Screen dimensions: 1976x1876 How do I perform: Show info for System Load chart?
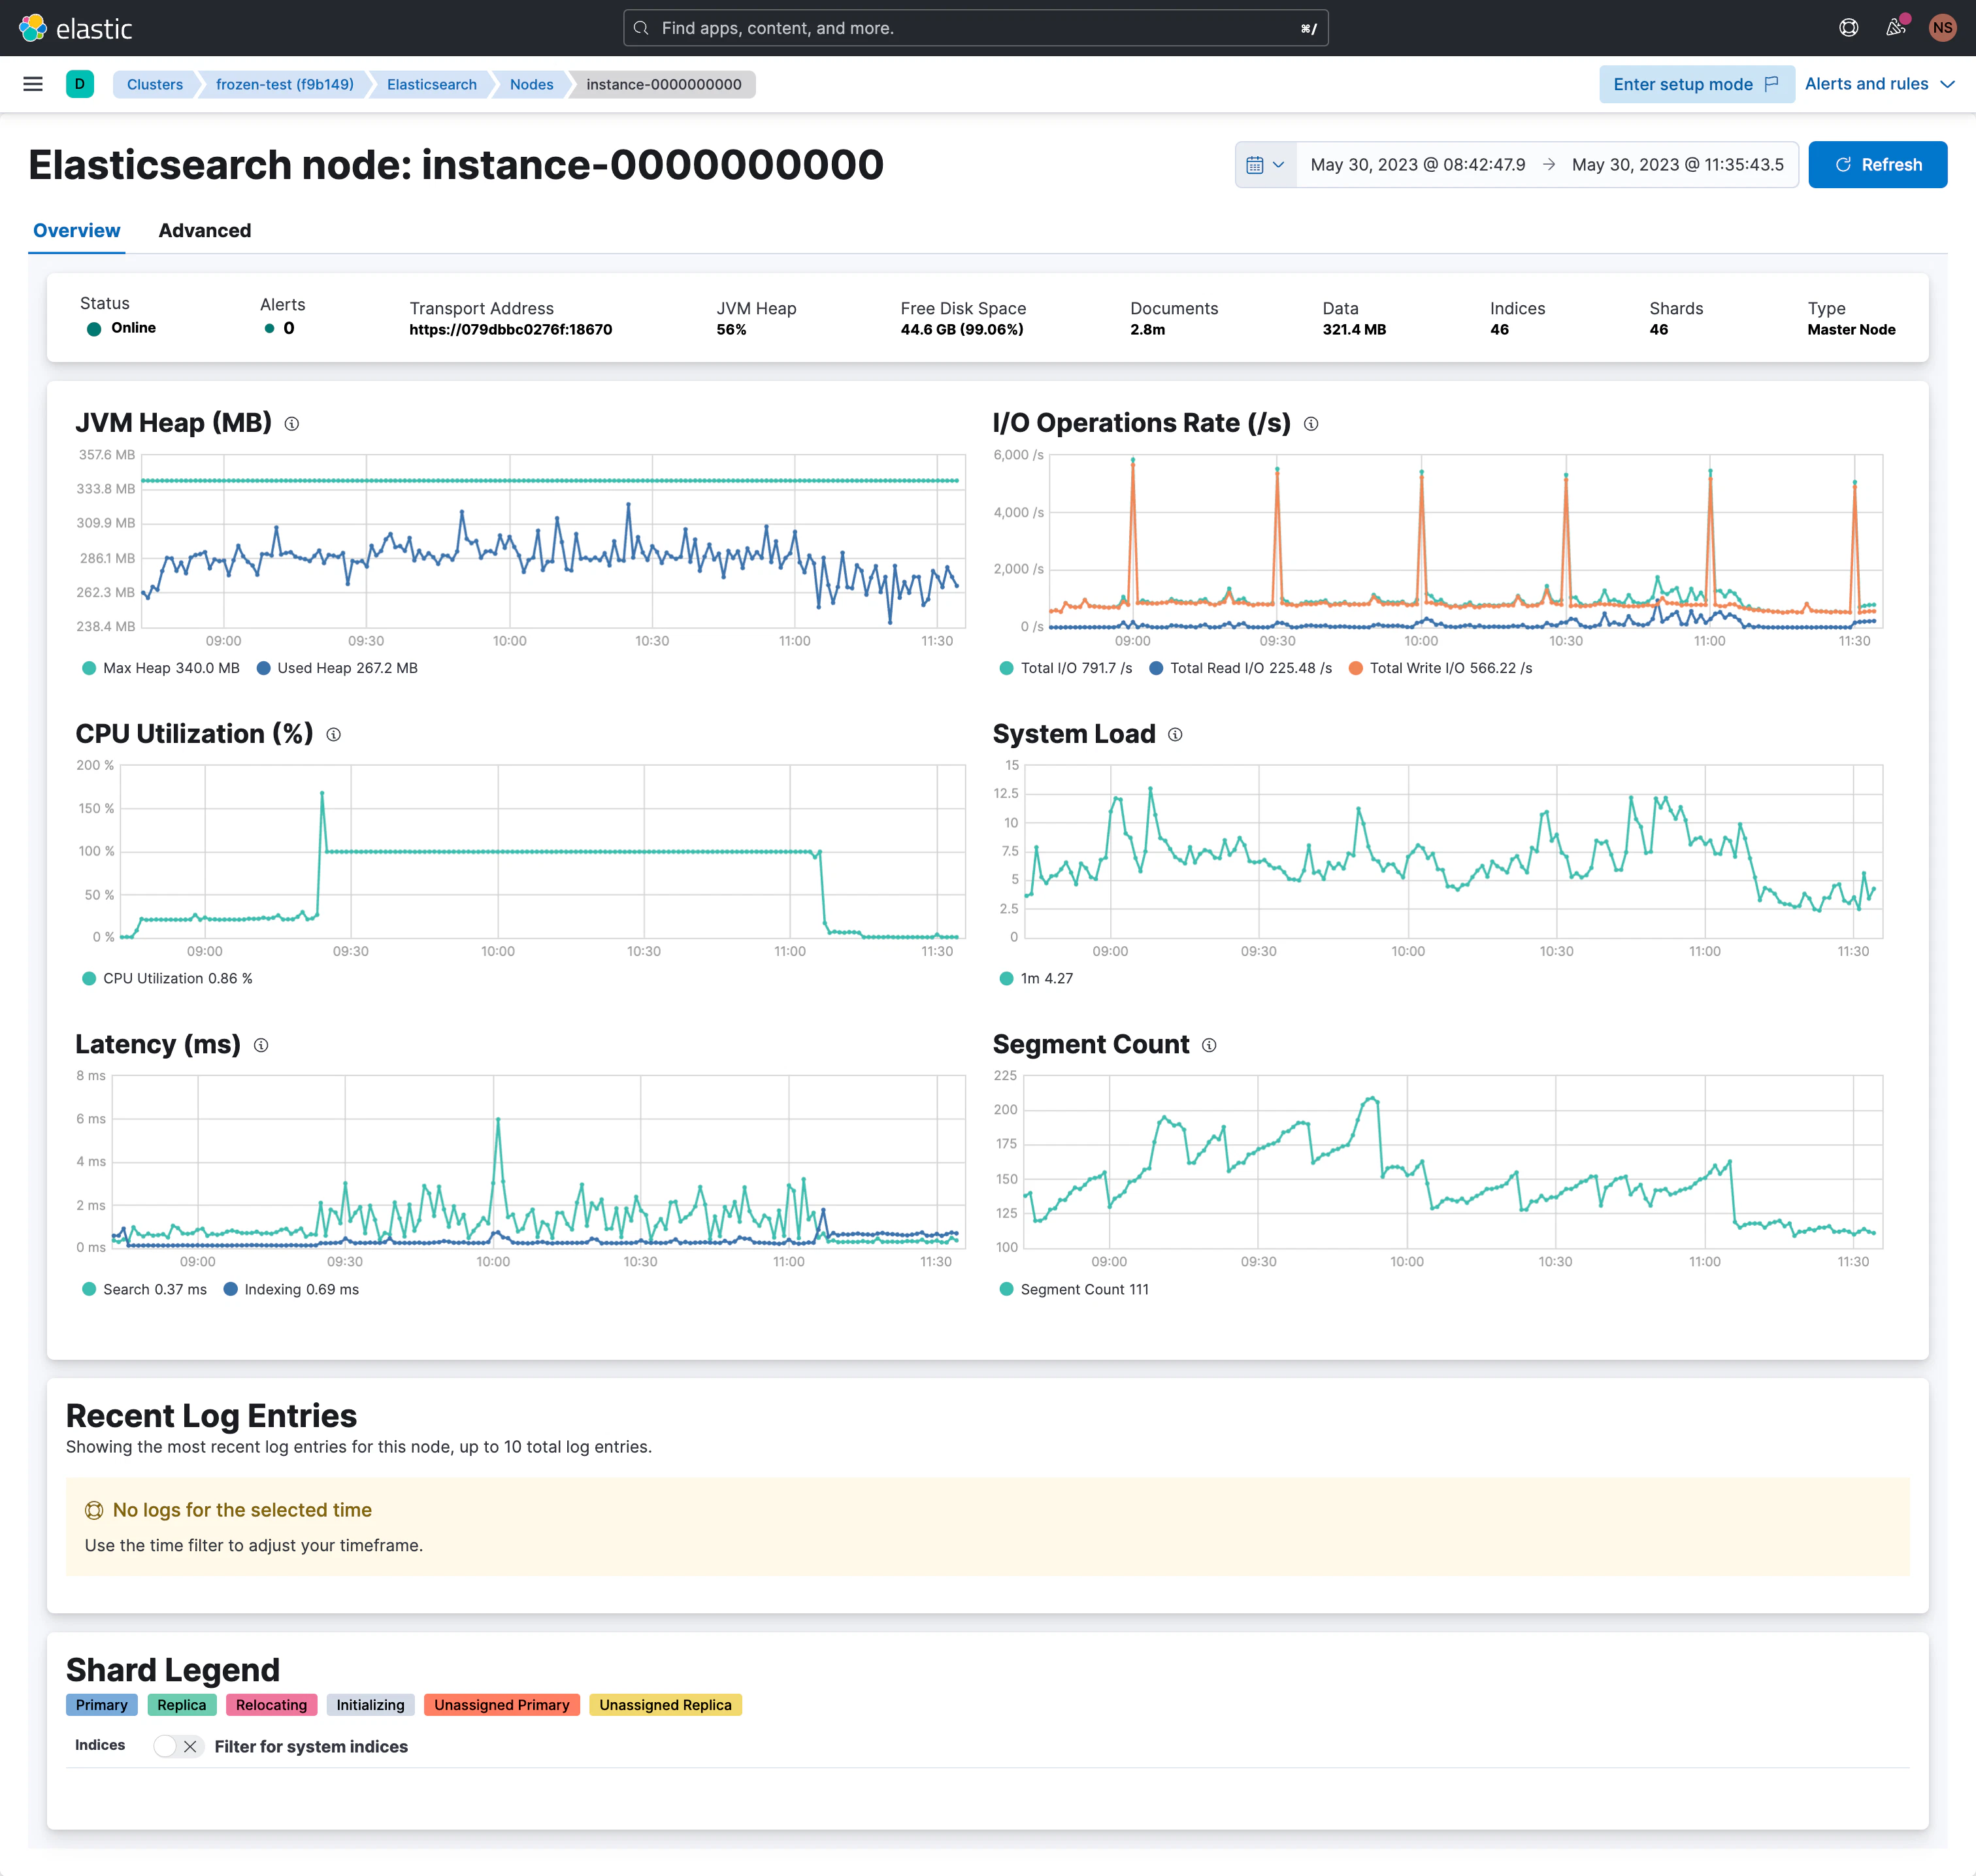coord(1176,735)
